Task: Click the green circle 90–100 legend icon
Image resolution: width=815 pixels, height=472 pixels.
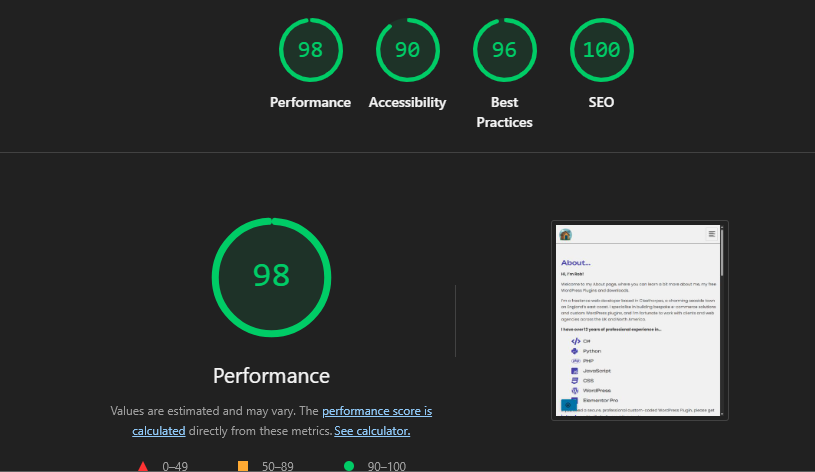Action: [x=349, y=466]
